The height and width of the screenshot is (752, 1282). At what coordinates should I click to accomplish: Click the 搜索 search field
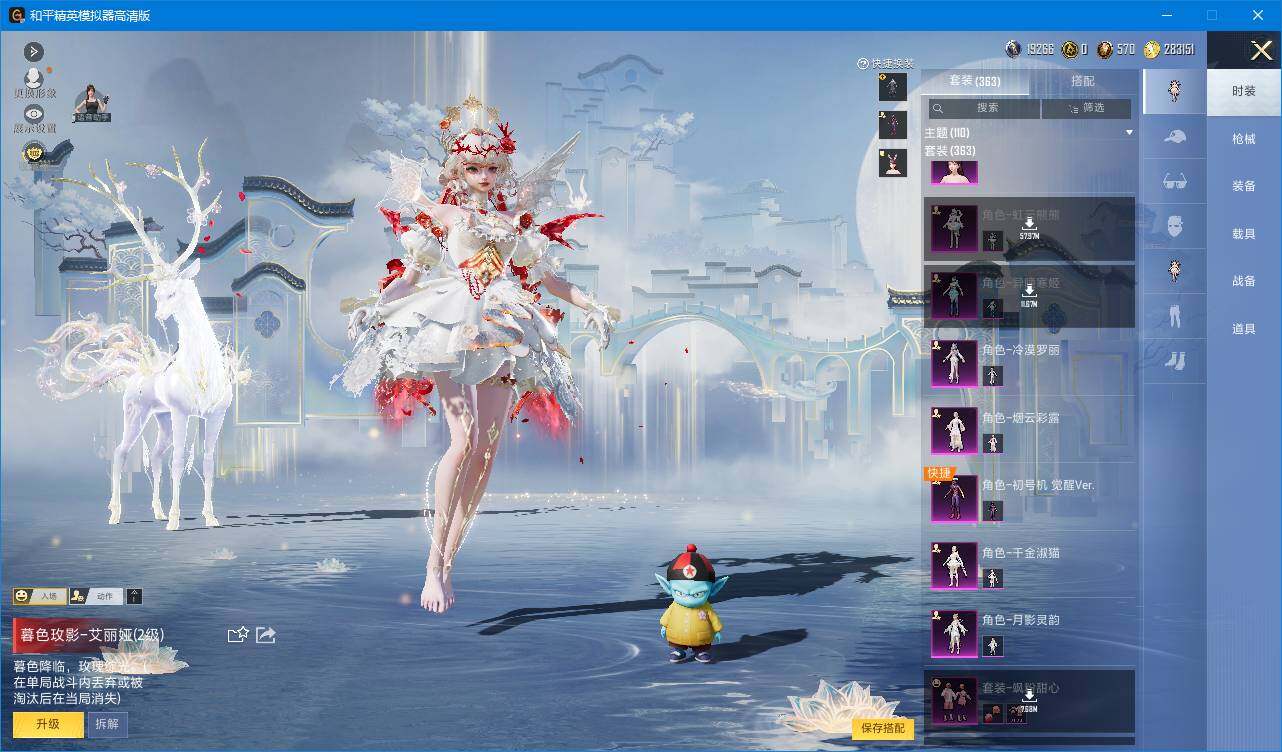click(x=985, y=108)
